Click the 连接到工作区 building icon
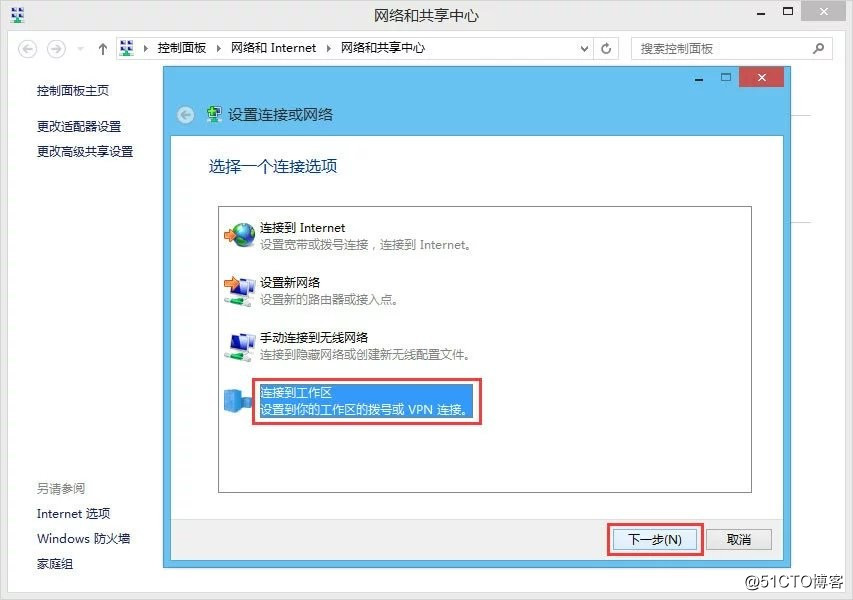This screenshot has height=600, width=853. pos(238,401)
